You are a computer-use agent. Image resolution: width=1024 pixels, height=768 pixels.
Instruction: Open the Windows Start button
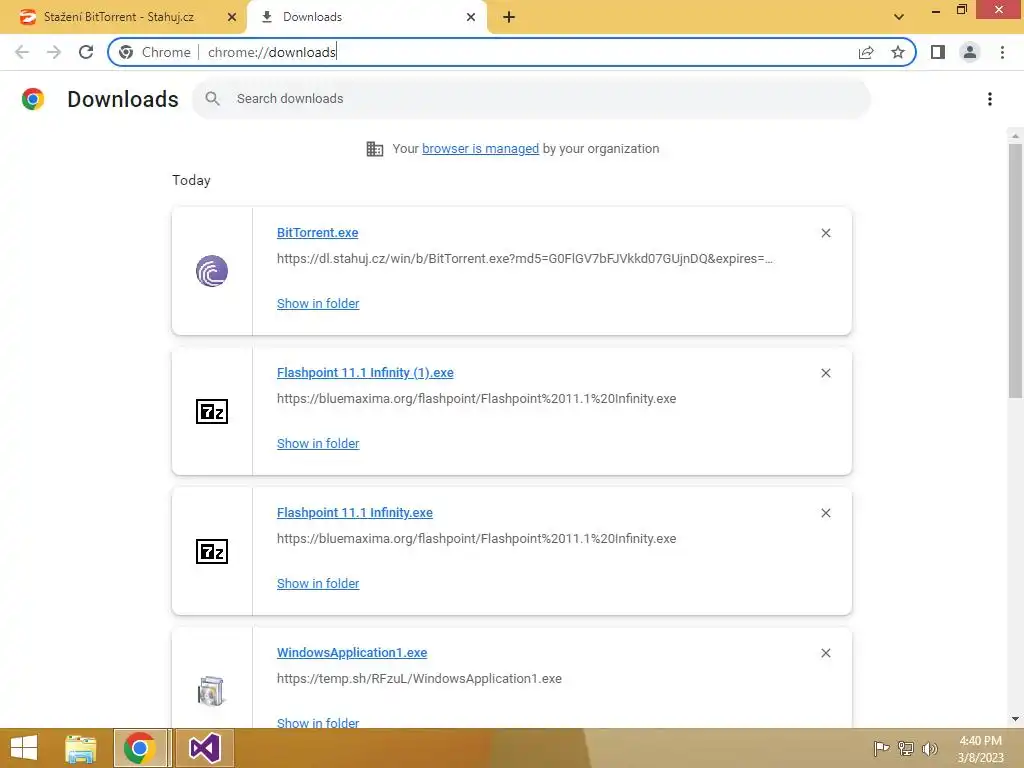pos(24,748)
